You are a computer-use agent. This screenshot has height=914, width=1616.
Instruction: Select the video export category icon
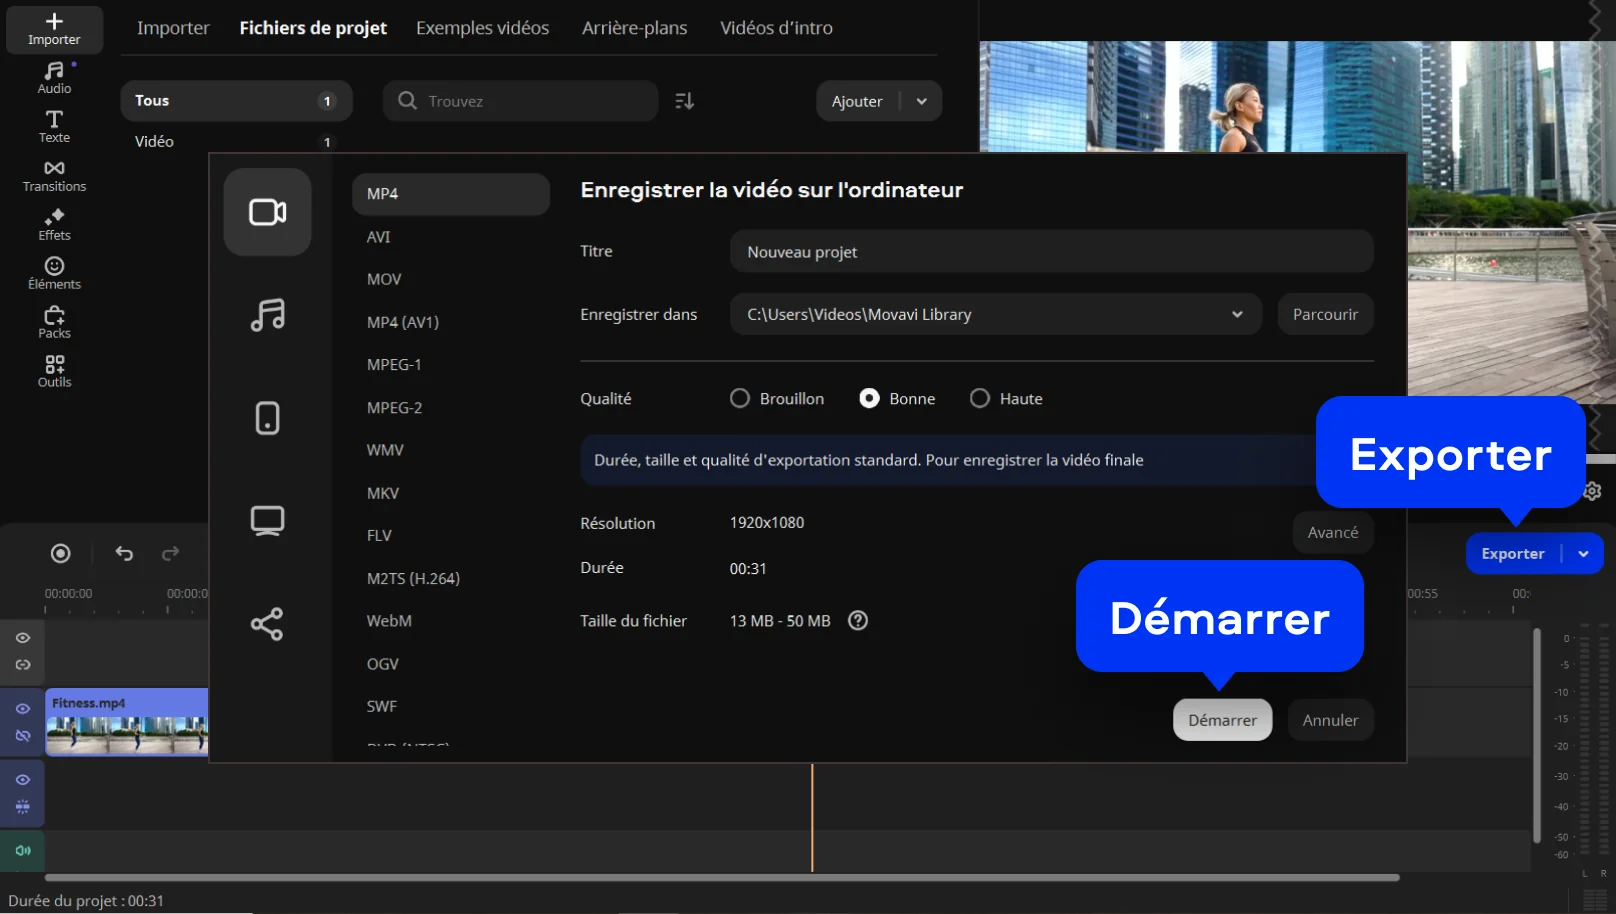tap(267, 212)
